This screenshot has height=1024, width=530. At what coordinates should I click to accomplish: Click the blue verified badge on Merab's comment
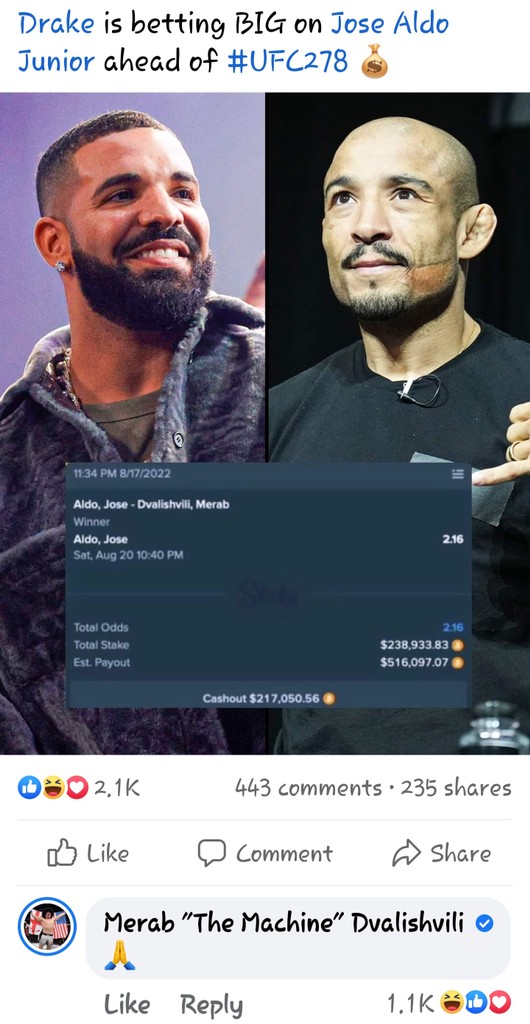(484, 923)
